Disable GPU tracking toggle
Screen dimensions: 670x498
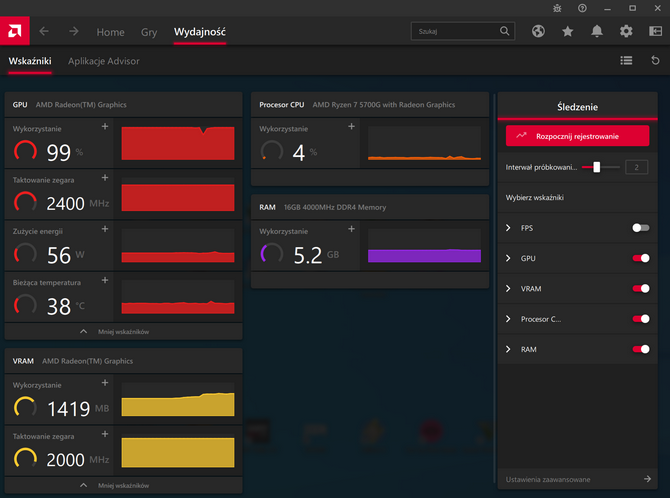coord(641,258)
